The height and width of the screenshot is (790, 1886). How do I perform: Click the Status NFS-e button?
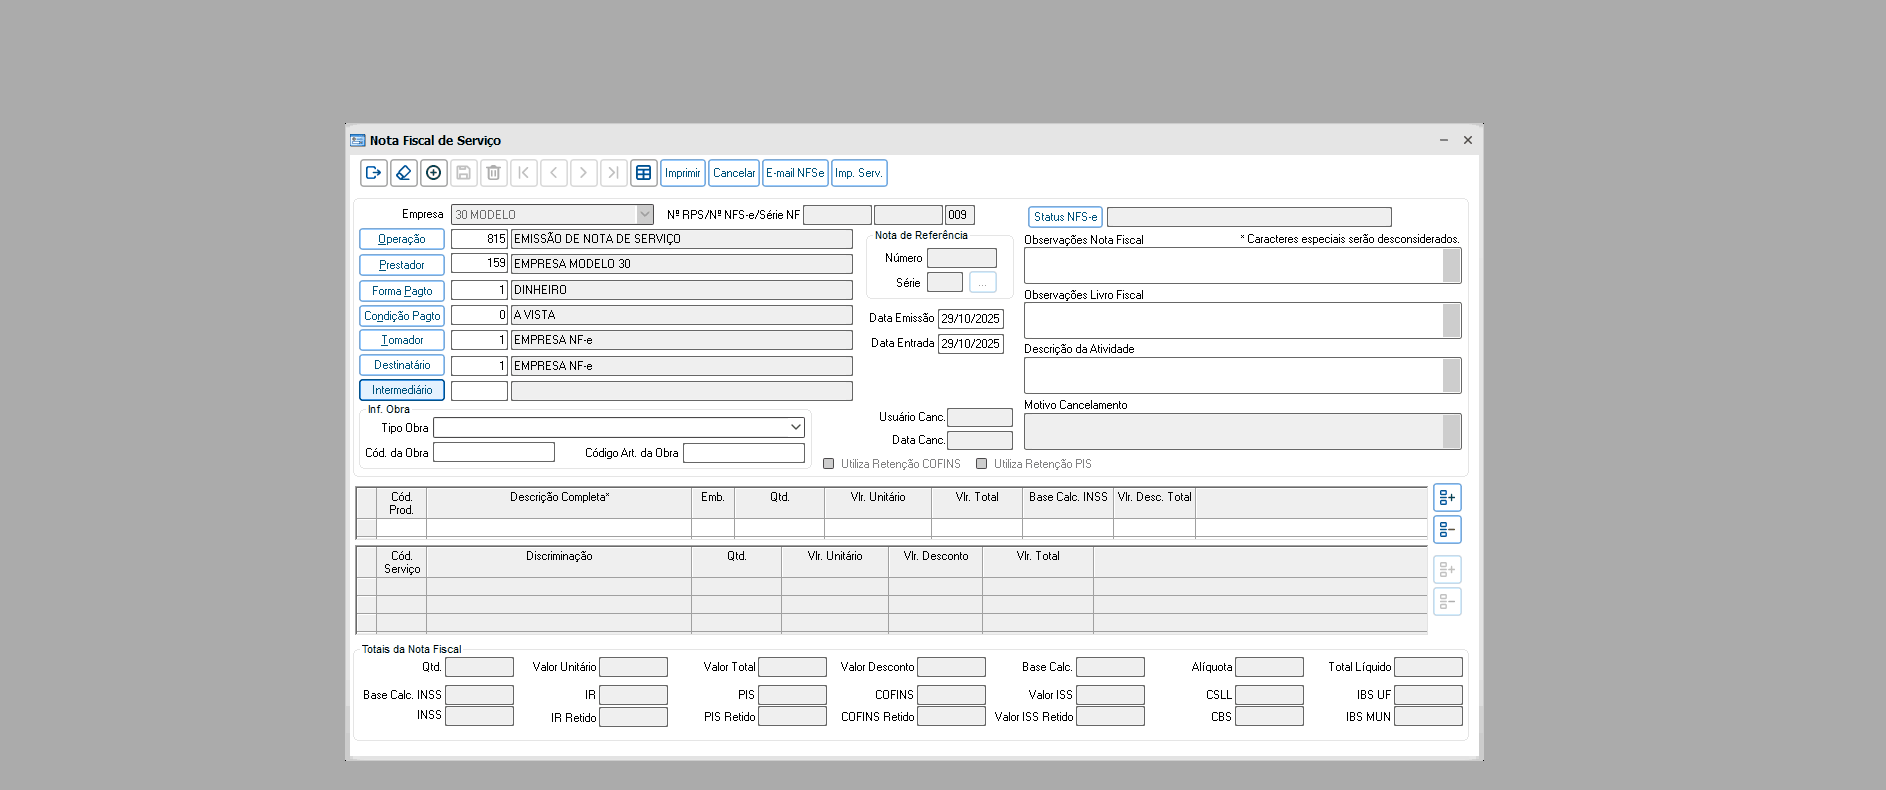pyautogui.click(x=1066, y=217)
